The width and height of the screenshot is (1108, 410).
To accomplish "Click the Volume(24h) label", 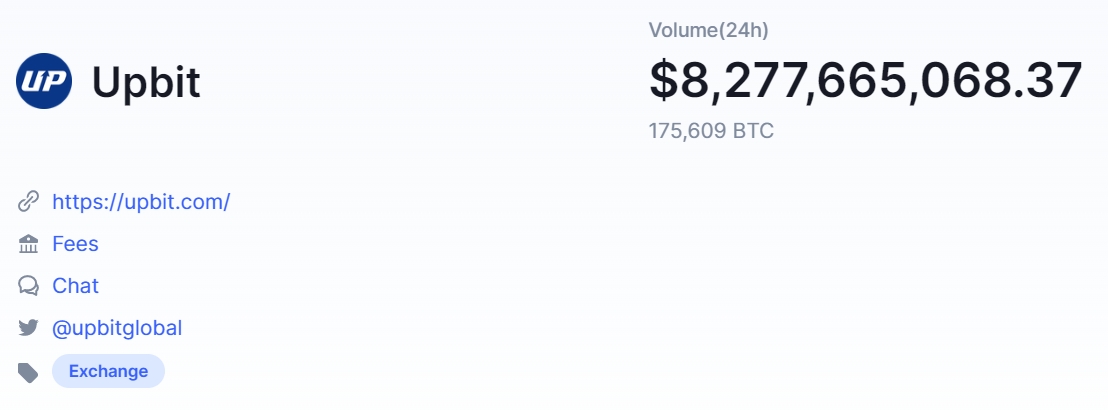I will [709, 30].
